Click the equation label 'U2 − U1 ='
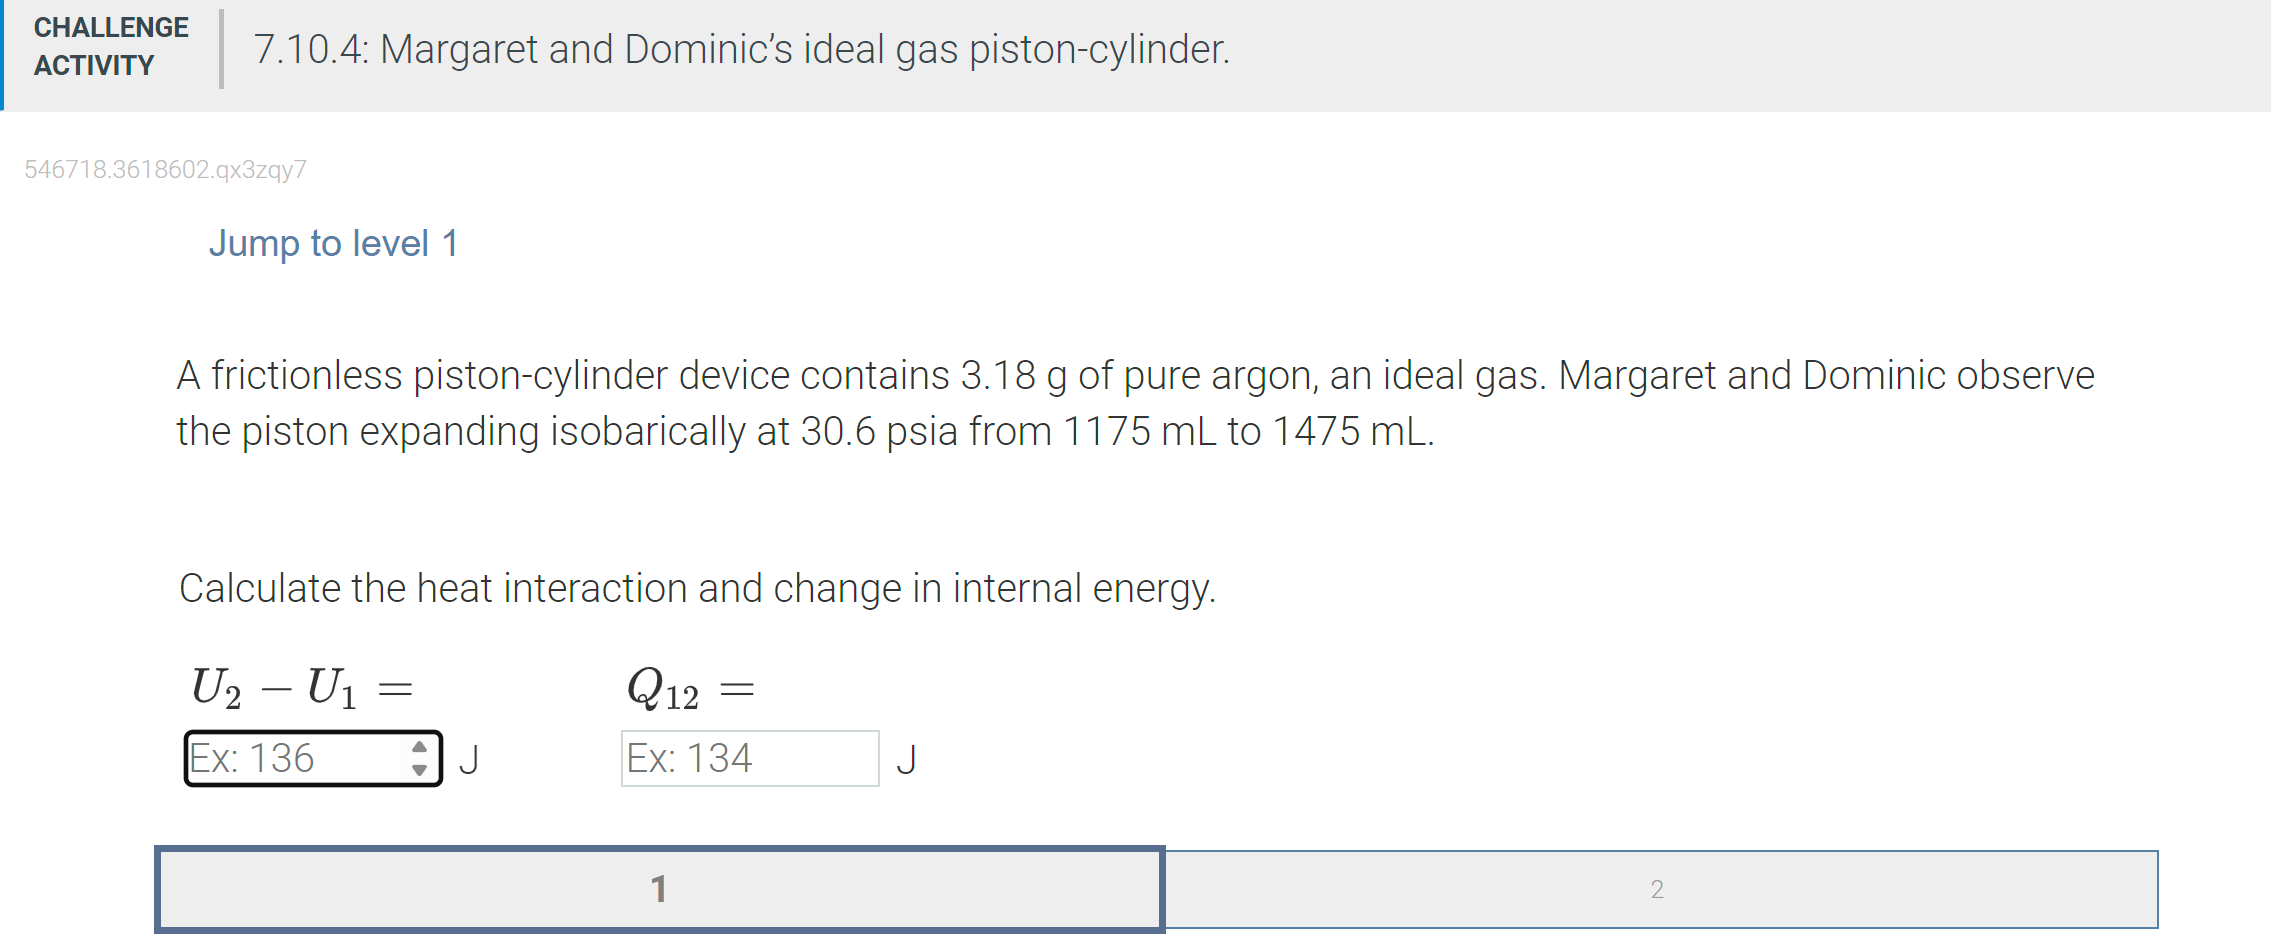 tap(300, 685)
